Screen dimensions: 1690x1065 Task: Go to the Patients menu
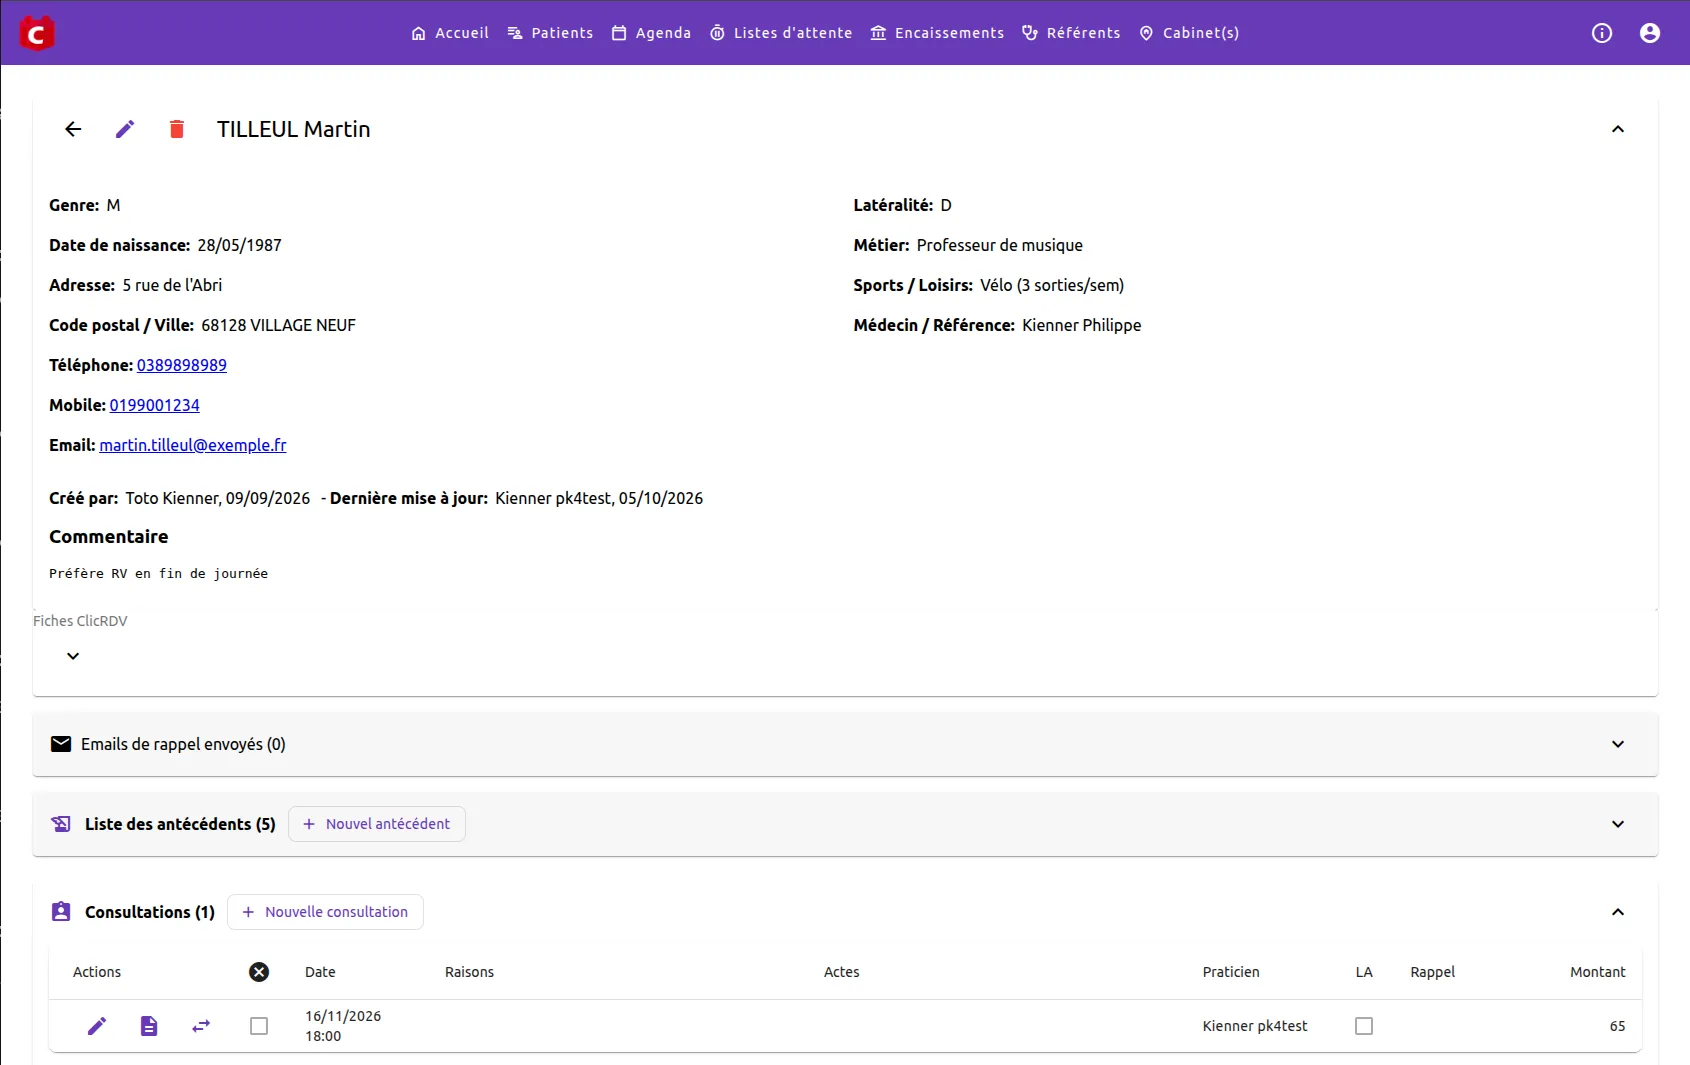tap(550, 33)
